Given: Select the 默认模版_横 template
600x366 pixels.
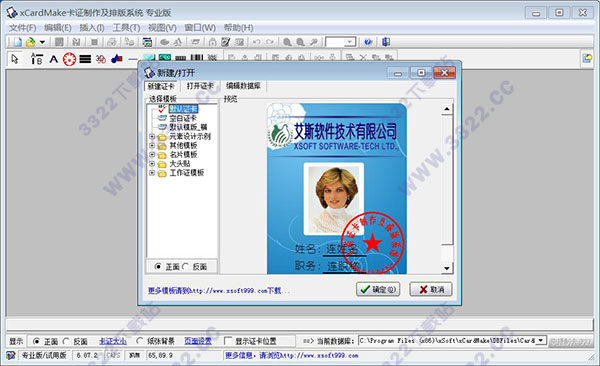Looking at the screenshot, I should coord(188,127).
